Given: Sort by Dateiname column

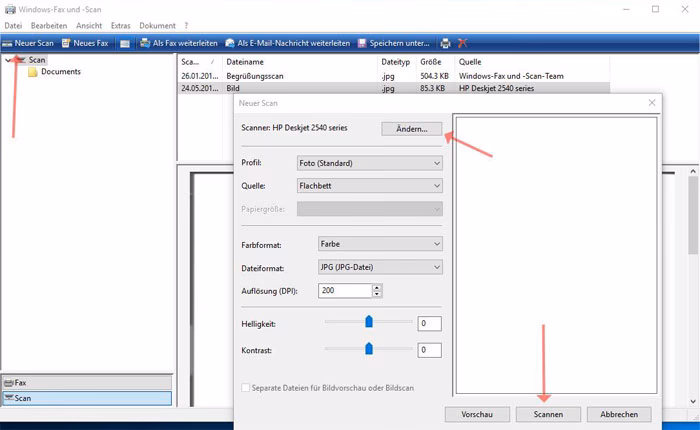Looking at the screenshot, I should coord(300,62).
